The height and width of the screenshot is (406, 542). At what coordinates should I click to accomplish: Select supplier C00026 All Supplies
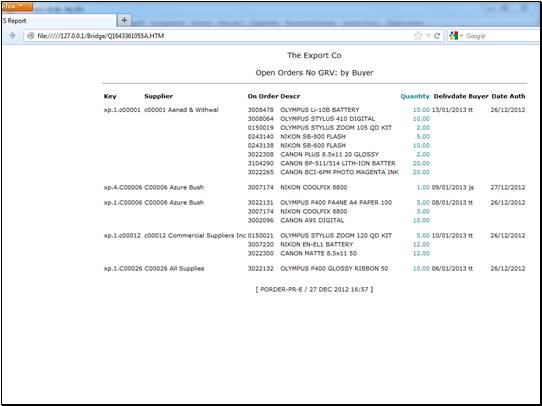174,269
